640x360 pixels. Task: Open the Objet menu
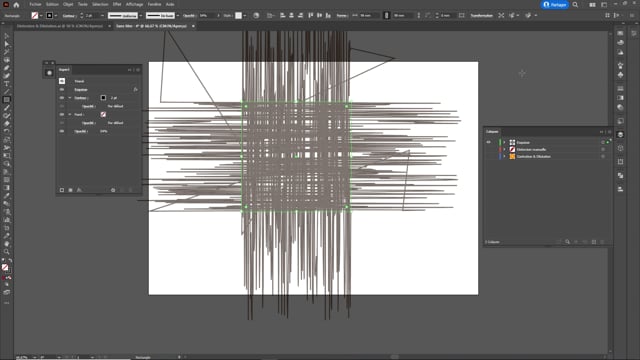pyautogui.click(x=68, y=4)
